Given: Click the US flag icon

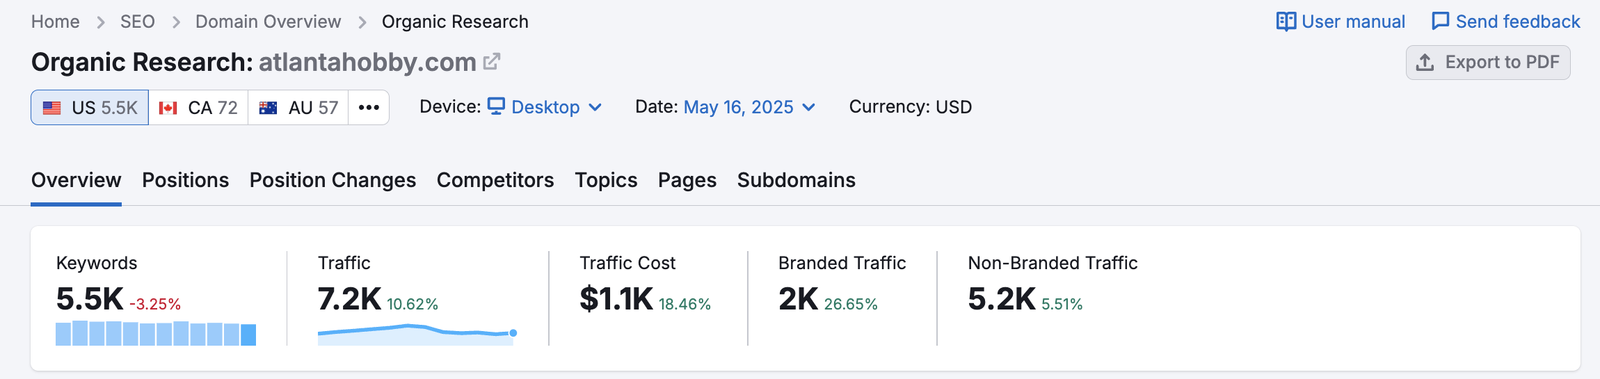Looking at the screenshot, I should [52, 107].
